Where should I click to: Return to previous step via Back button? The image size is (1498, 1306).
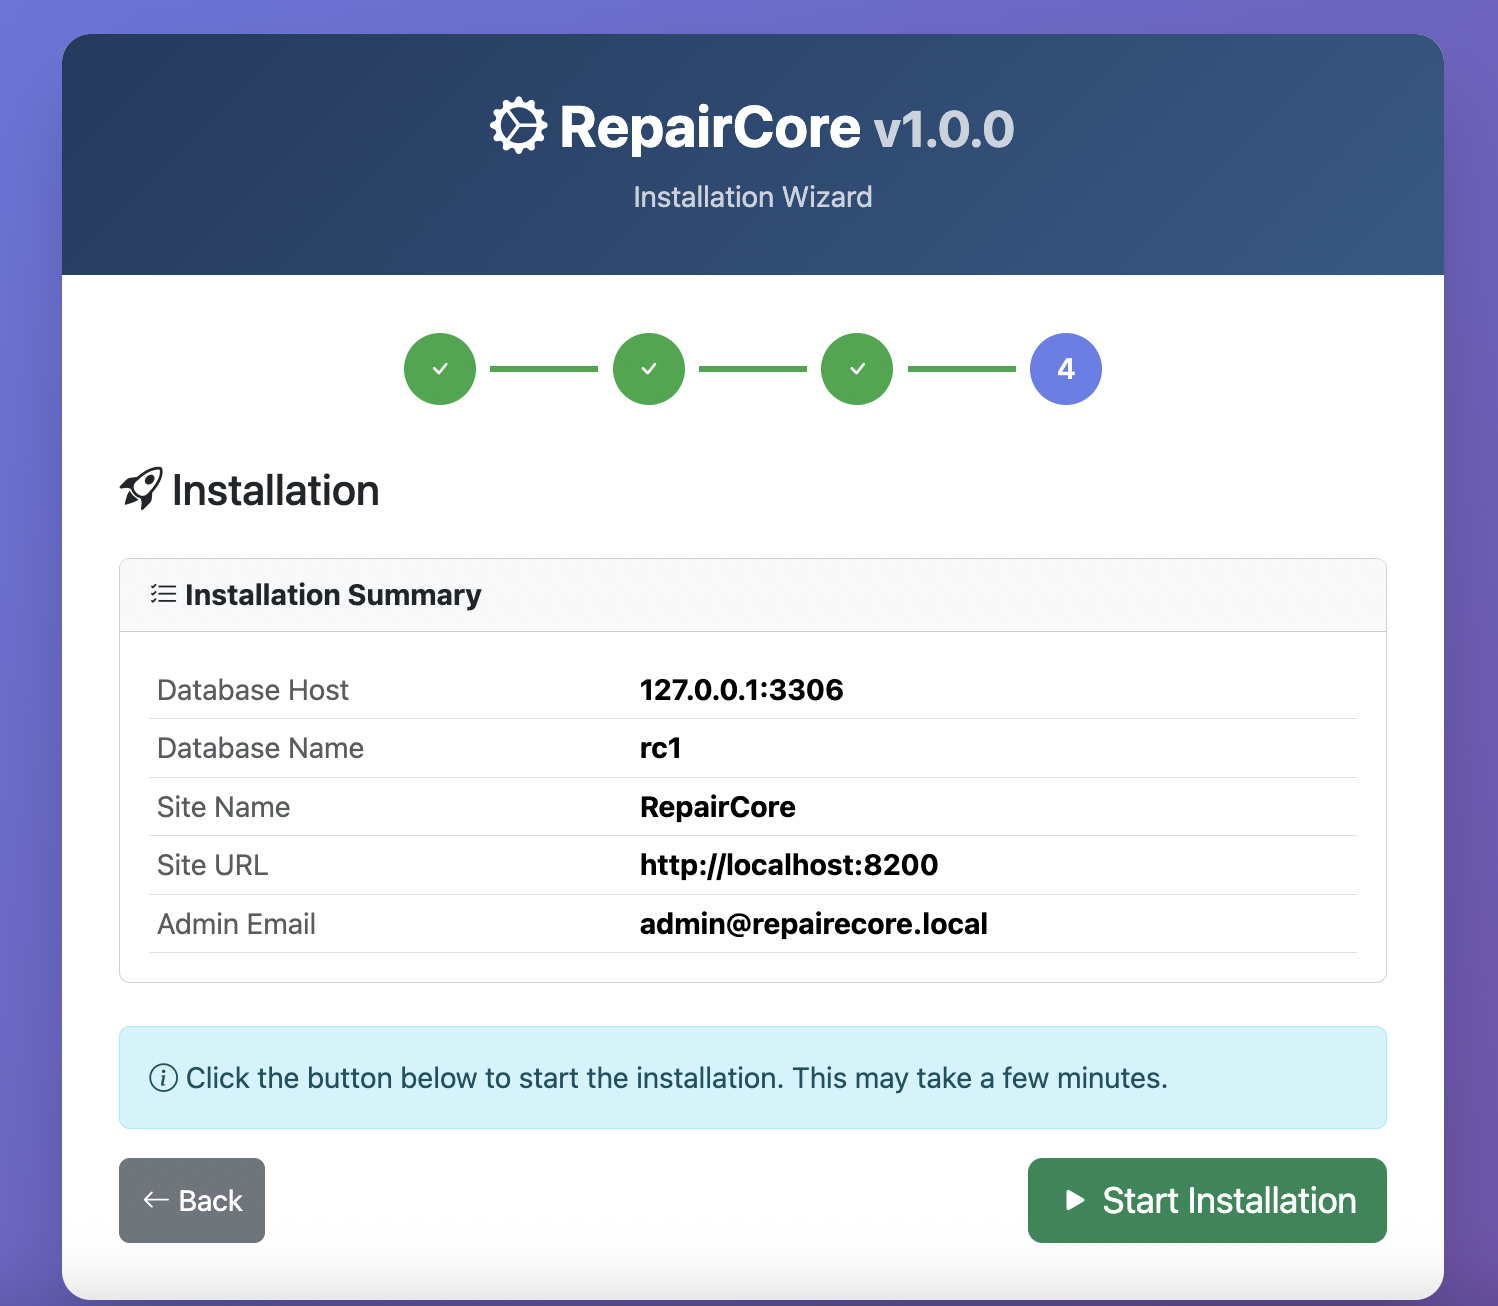pos(191,1200)
